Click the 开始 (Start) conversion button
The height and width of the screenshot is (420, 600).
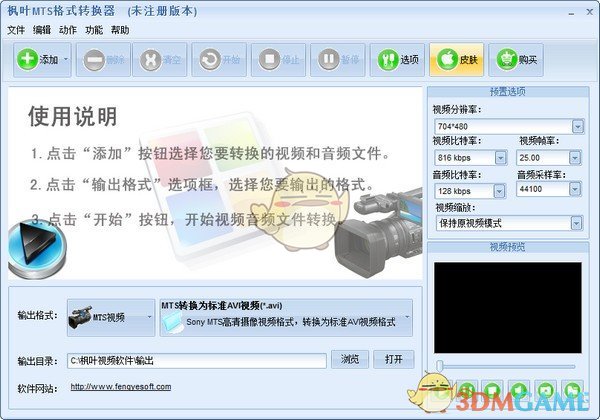pos(219,60)
